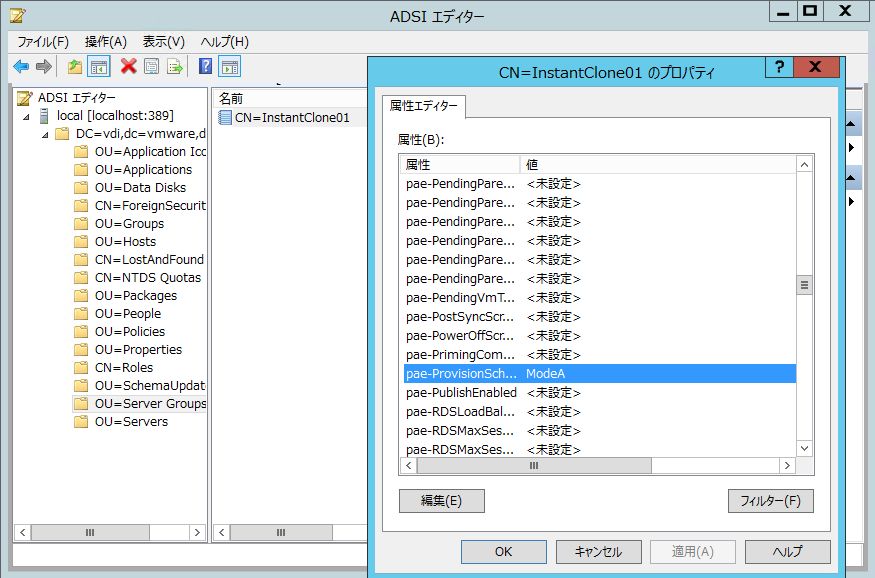Click the 編集(E) button

tap(441, 501)
